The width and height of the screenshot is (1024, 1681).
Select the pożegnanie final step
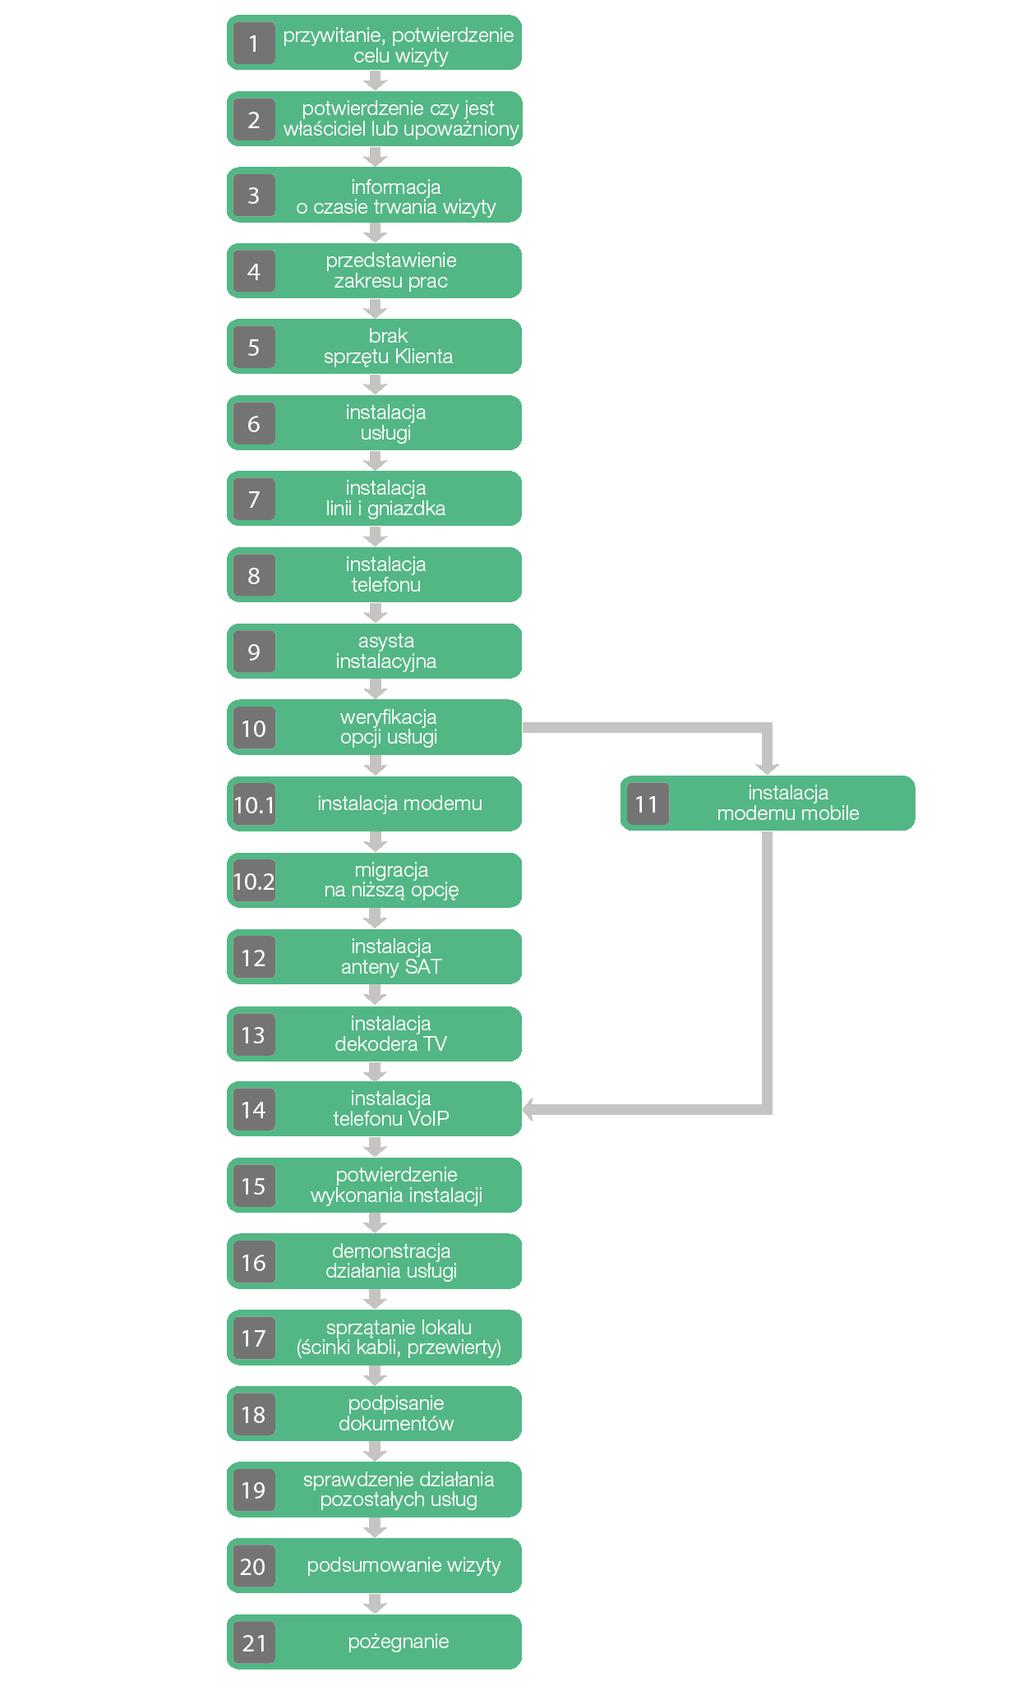point(374,1642)
